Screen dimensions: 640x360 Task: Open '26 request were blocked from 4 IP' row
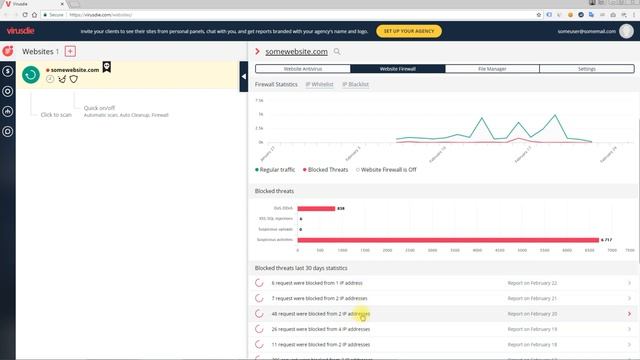click(444, 329)
